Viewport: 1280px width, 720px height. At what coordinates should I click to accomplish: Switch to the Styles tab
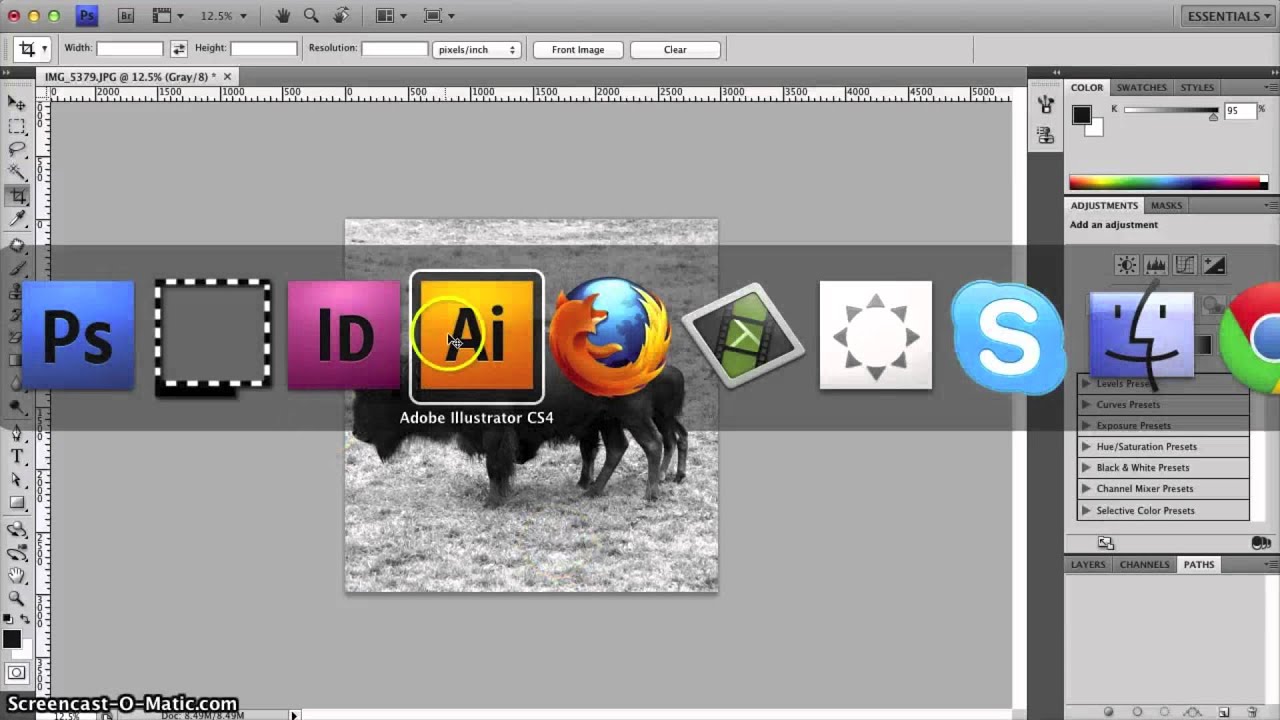[x=1197, y=88]
